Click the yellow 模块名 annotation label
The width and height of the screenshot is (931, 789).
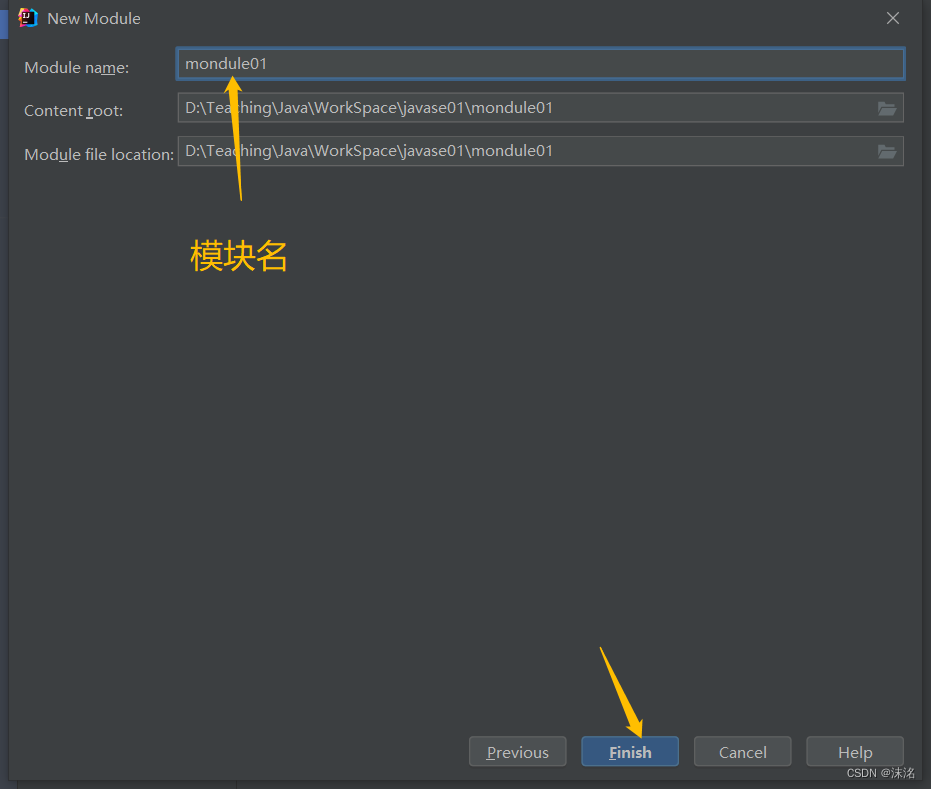click(x=238, y=257)
